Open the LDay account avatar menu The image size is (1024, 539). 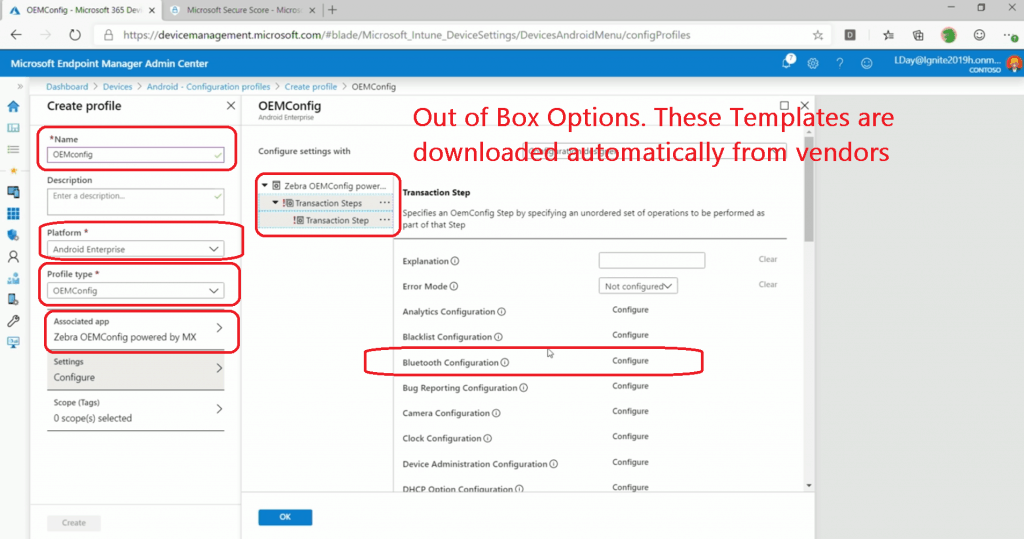tap(1014, 63)
